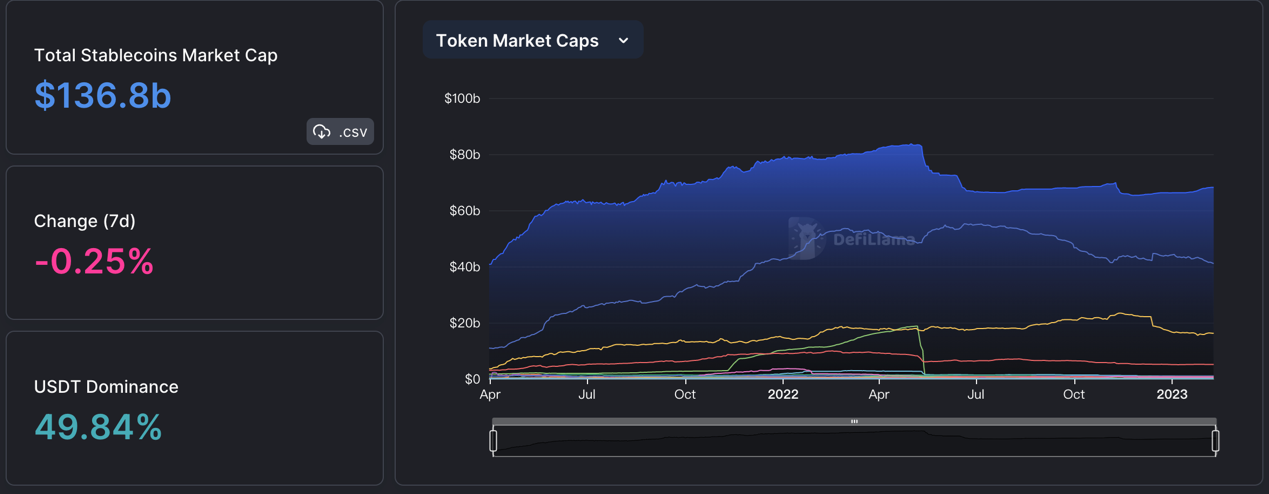Click the cloud download icon
This screenshot has width=1269, height=494.
point(322,132)
